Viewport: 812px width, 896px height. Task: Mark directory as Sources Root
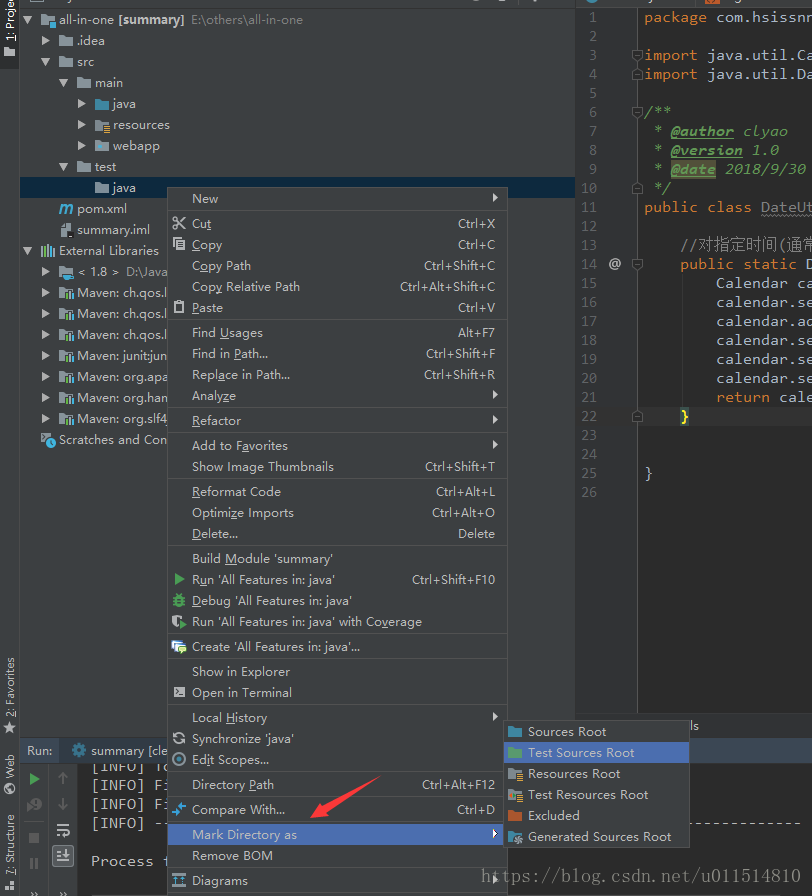click(x=597, y=731)
